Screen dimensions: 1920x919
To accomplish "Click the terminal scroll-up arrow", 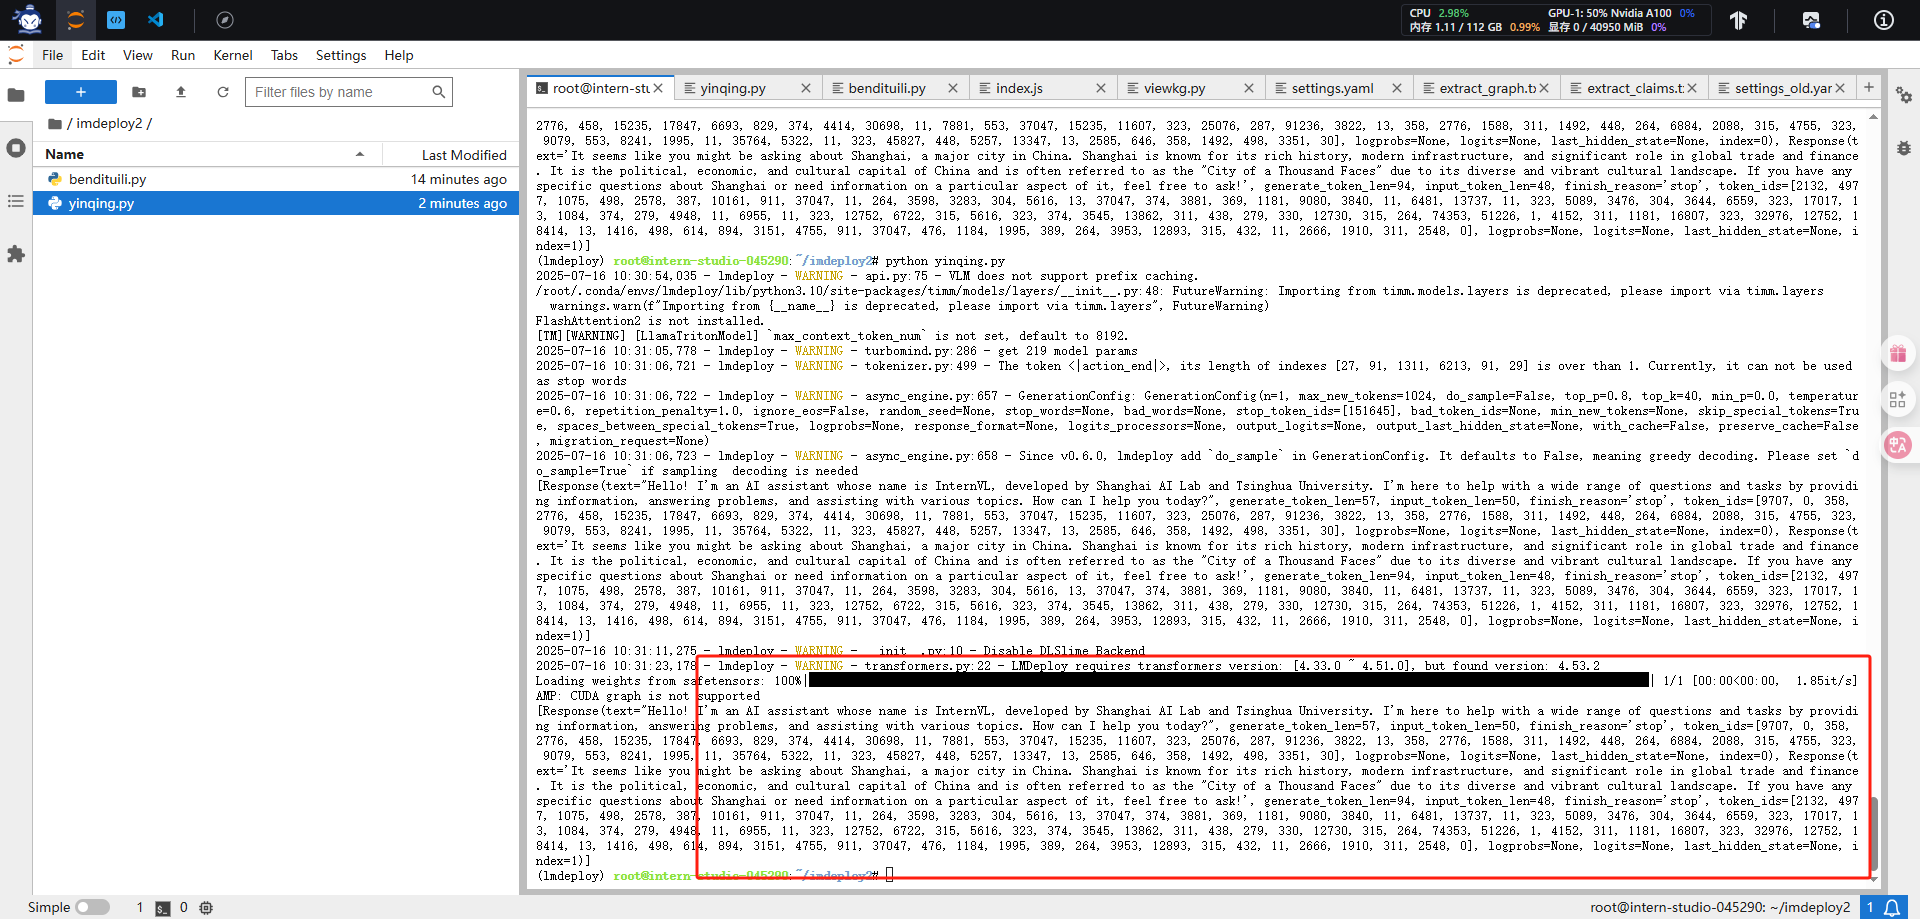I will (1874, 117).
